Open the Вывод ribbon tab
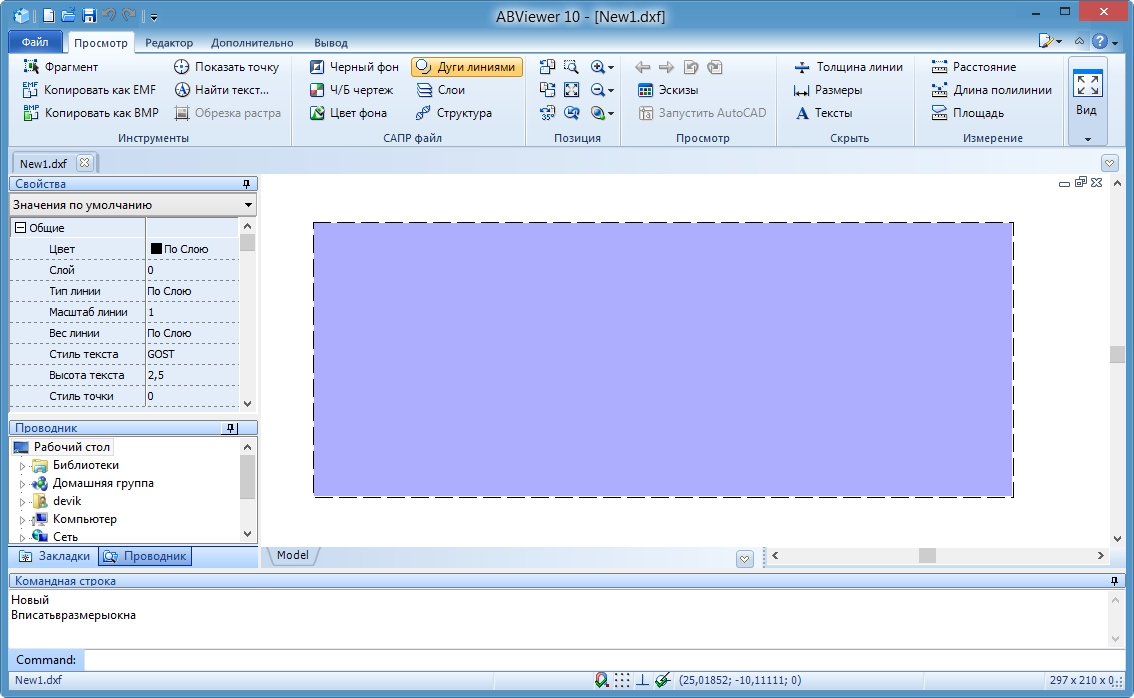The width and height of the screenshot is (1134, 698). (331, 43)
